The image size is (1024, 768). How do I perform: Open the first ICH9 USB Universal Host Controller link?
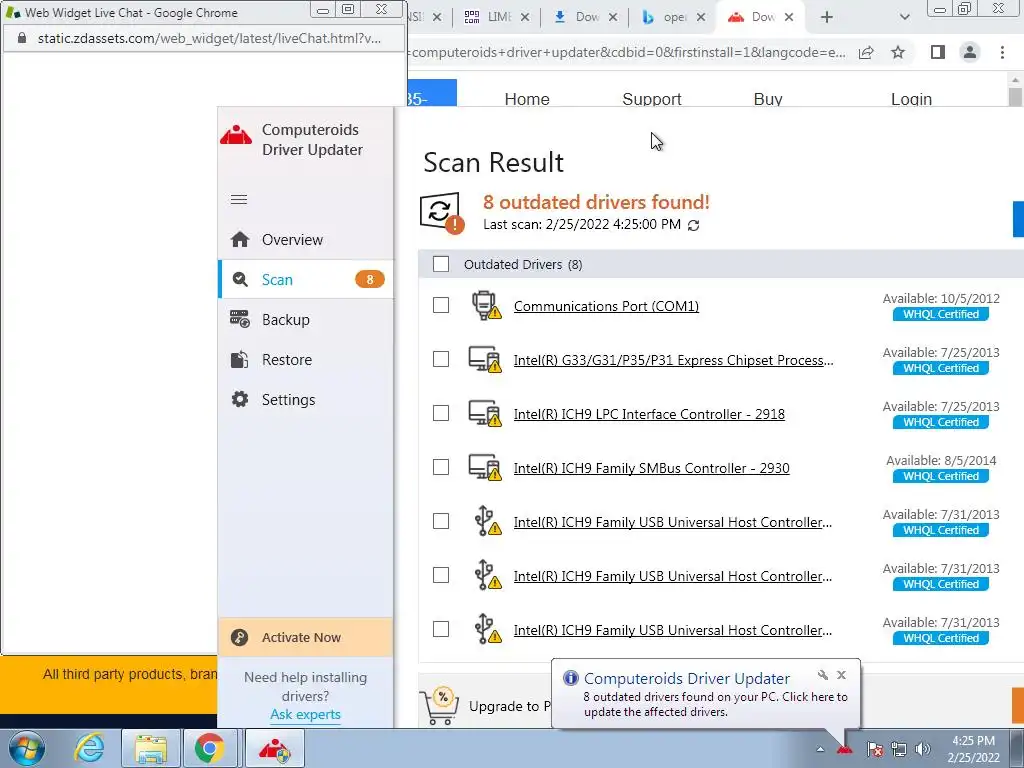pyautogui.click(x=673, y=522)
